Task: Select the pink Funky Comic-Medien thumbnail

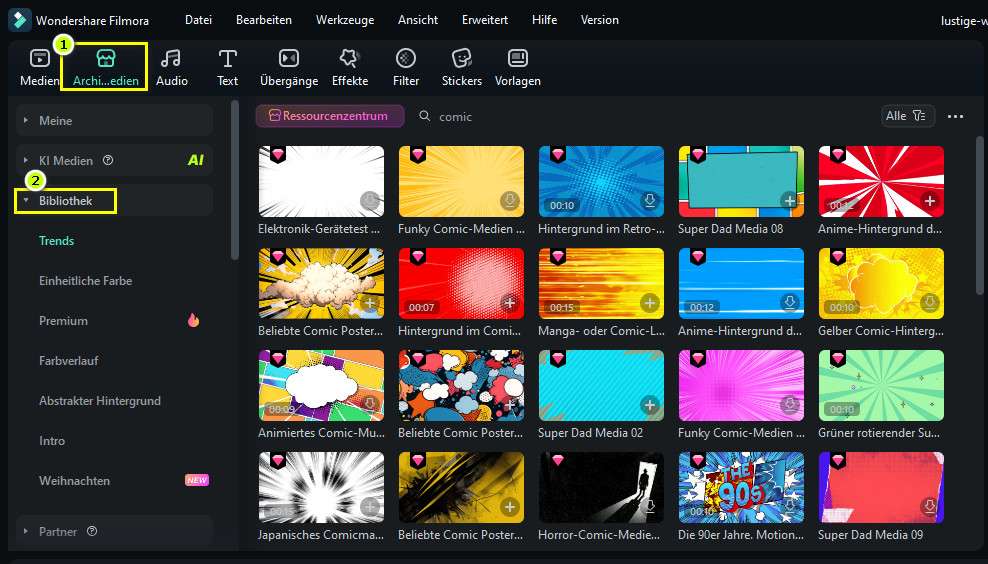Action: point(741,386)
